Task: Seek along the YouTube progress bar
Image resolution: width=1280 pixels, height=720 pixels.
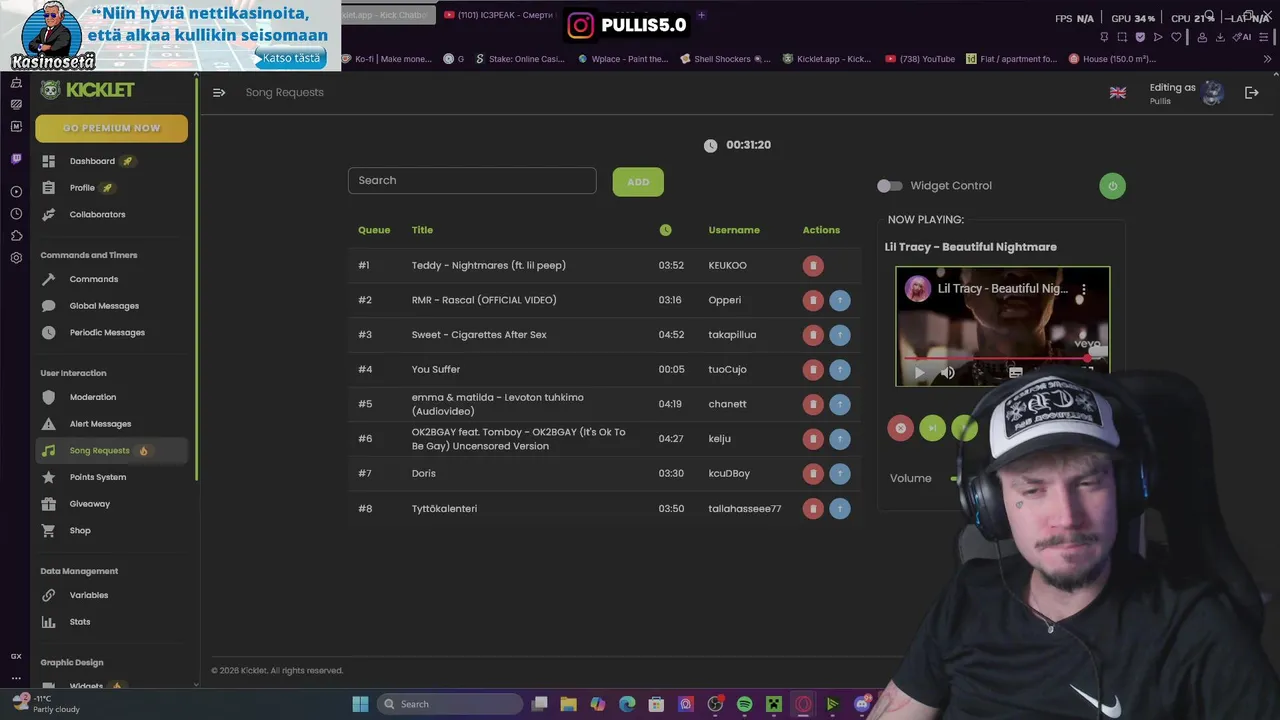Action: [x=1002, y=357]
